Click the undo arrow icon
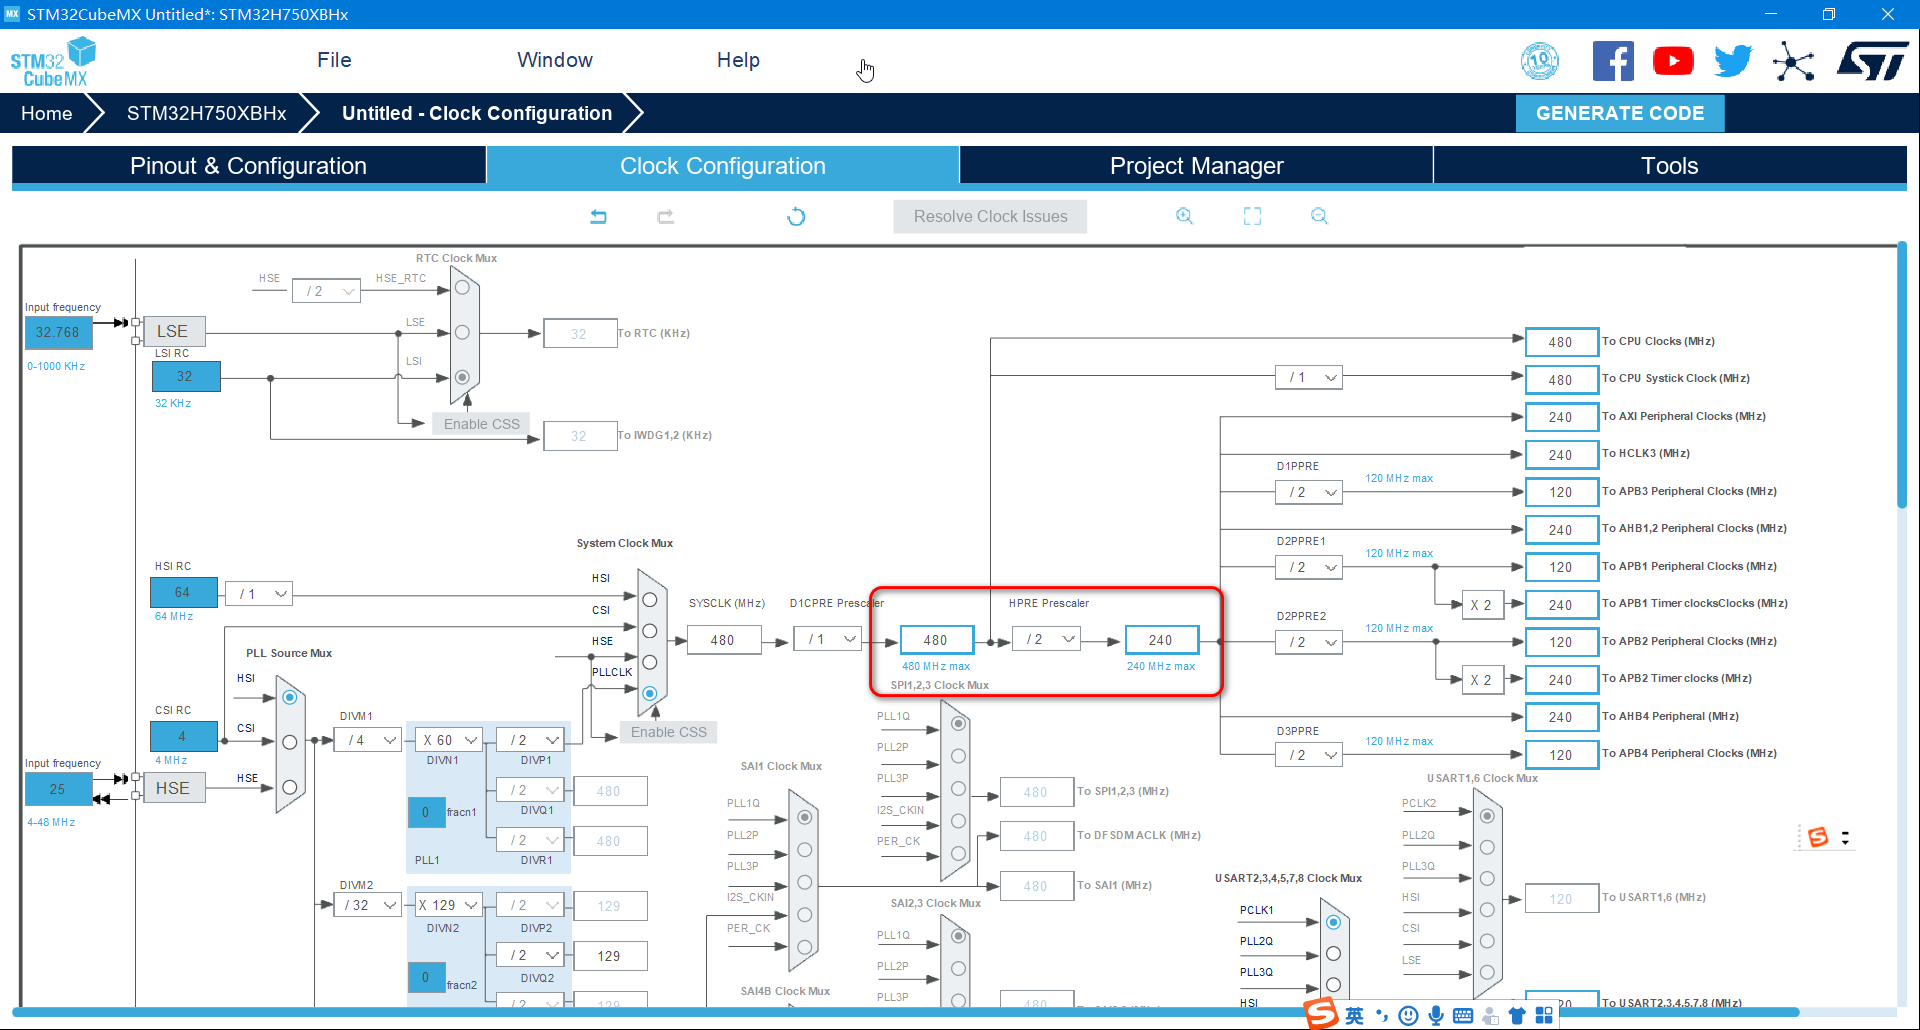Image resolution: width=1920 pixels, height=1030 pixels. (598, 216)
